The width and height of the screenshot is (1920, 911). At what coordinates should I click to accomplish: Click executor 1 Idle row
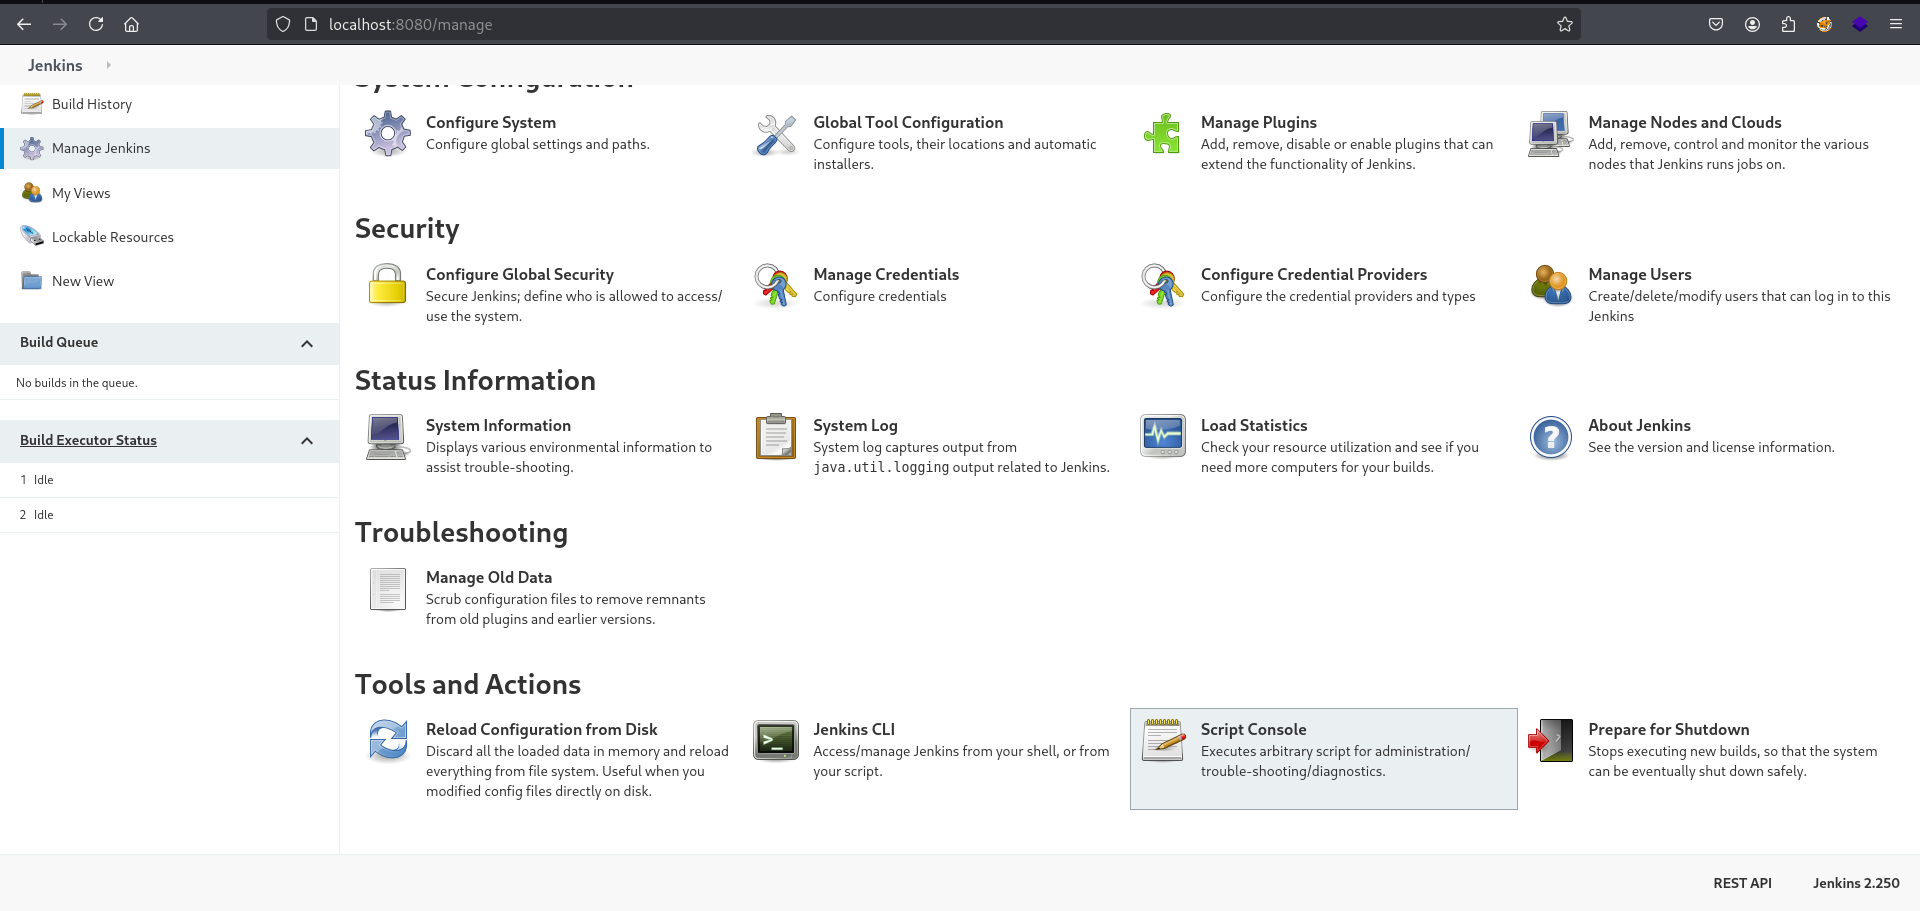(169, 480)
